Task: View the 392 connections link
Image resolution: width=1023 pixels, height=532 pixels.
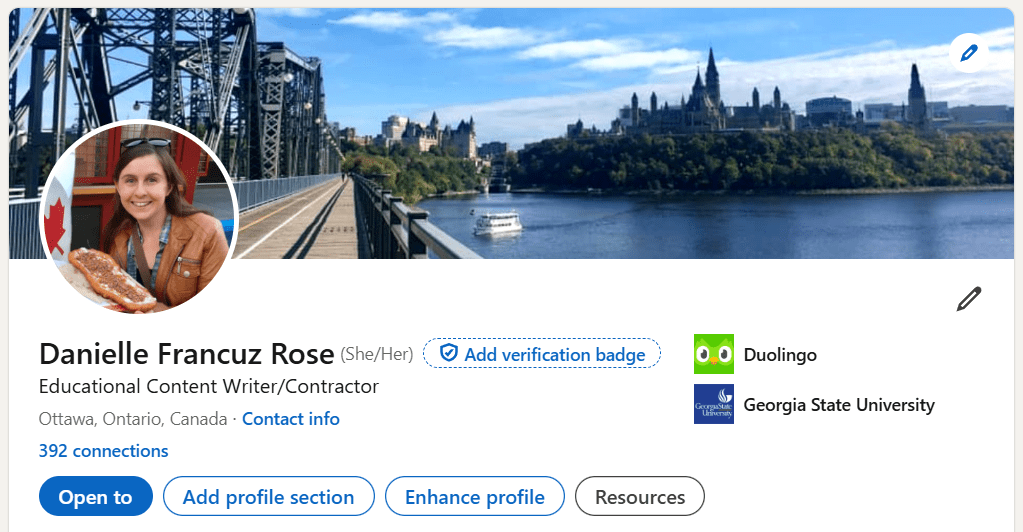Action: (x=103, y=451)
